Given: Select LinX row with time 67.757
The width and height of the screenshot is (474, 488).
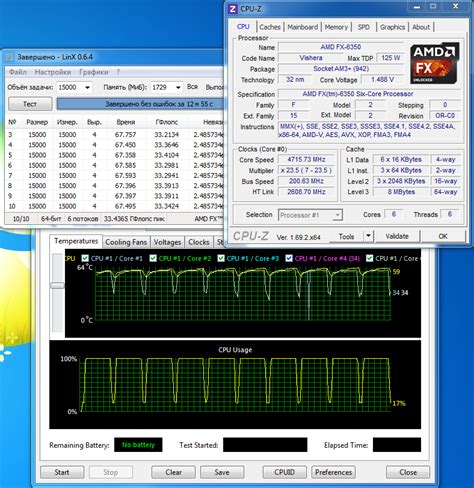Looking at the screenshot, I should click(x=115, y=135).
